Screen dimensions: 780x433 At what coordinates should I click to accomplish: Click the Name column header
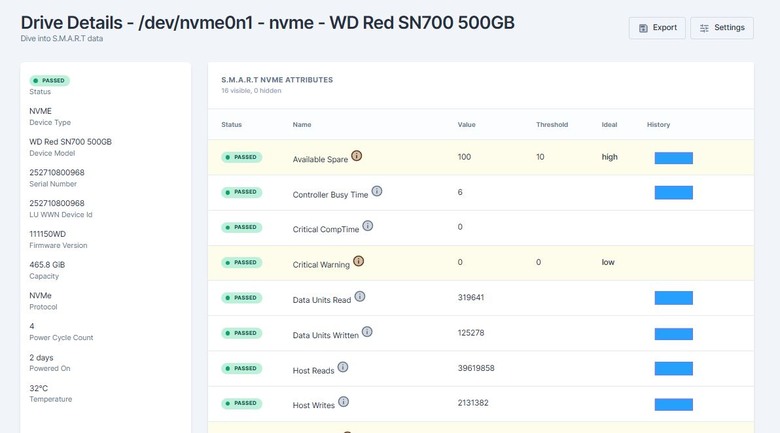click(302, 124)
